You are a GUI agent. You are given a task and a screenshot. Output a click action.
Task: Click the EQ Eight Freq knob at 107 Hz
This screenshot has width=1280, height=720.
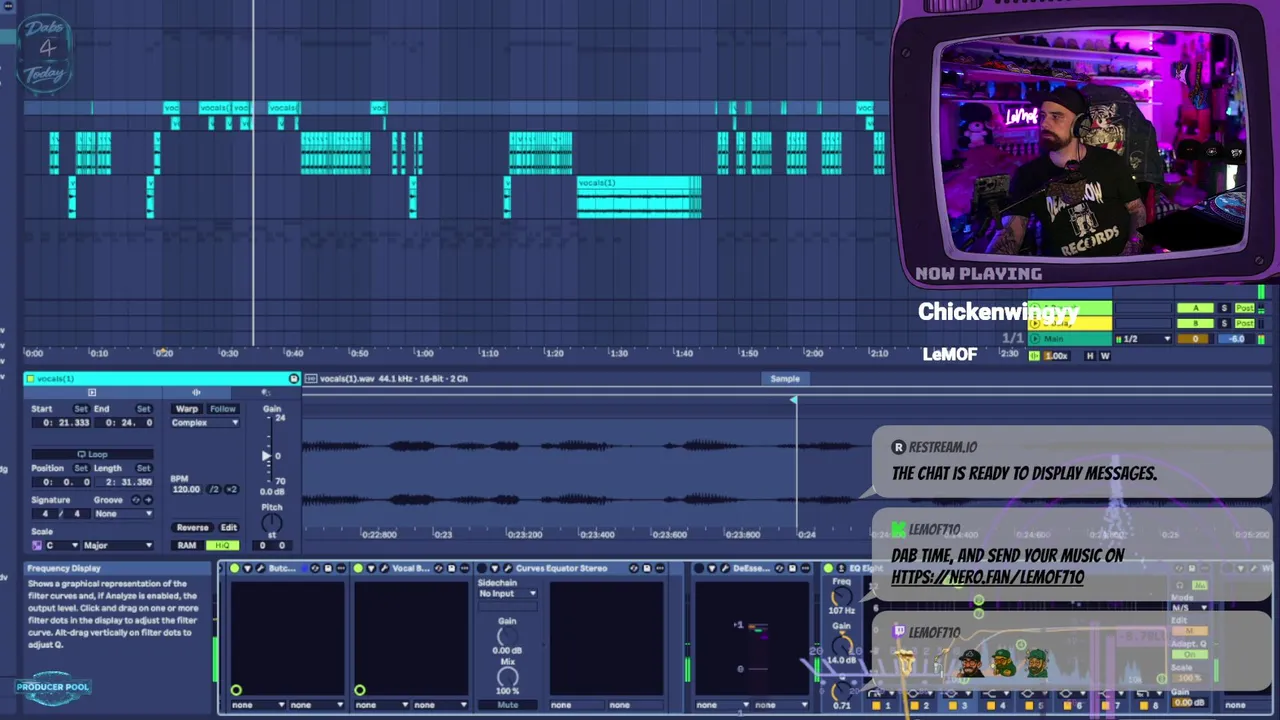[842, 596]
